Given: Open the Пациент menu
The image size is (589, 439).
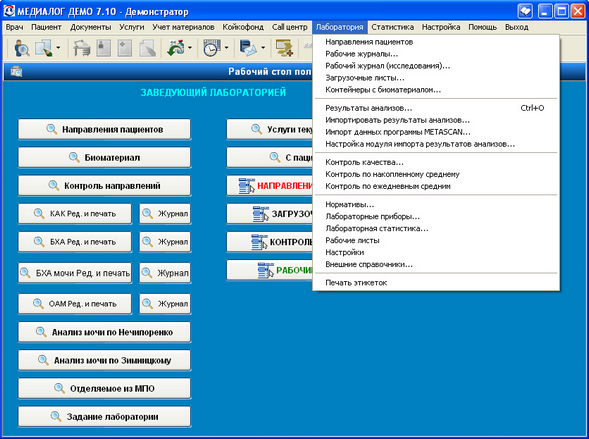Looking at the screenshot, I should tap(46, 27).
